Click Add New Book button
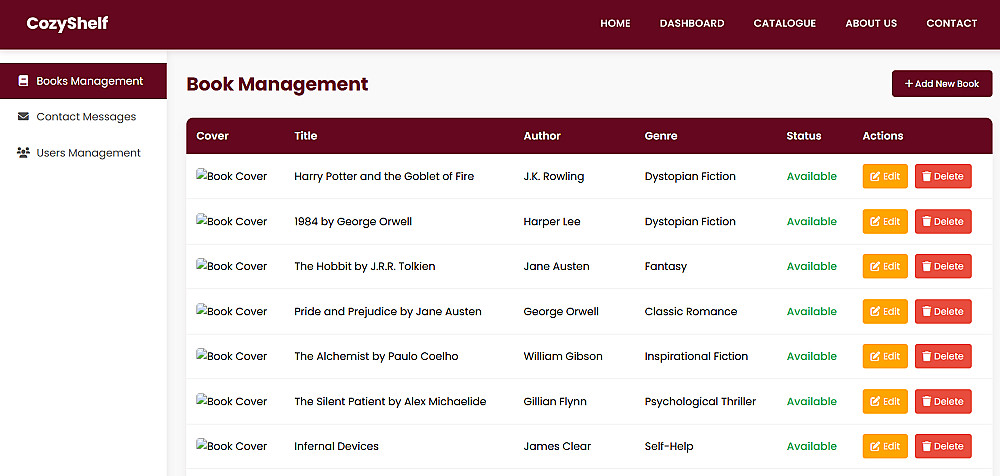This screenshot has width=1000, height=476. pos(941,84)
